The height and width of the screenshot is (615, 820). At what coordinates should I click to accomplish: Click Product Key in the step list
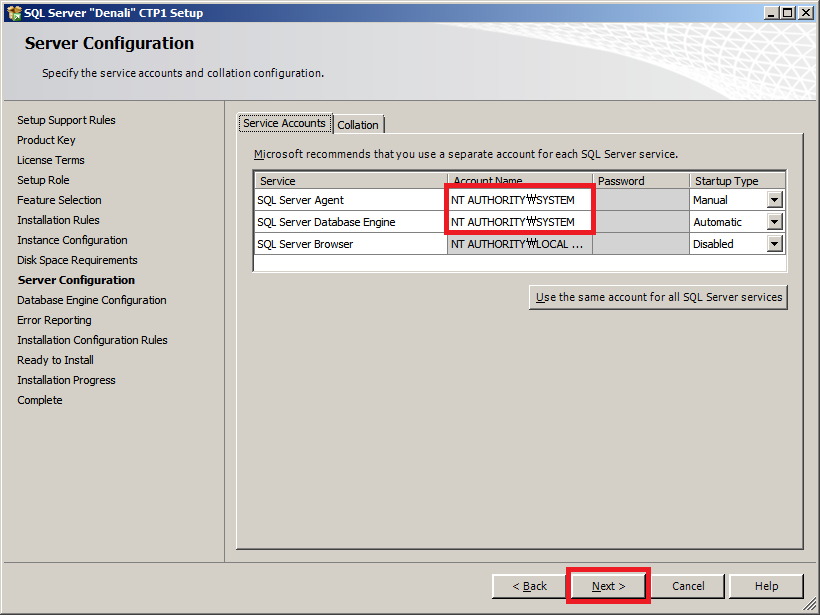pyautogui.click(x=46, y=140)
